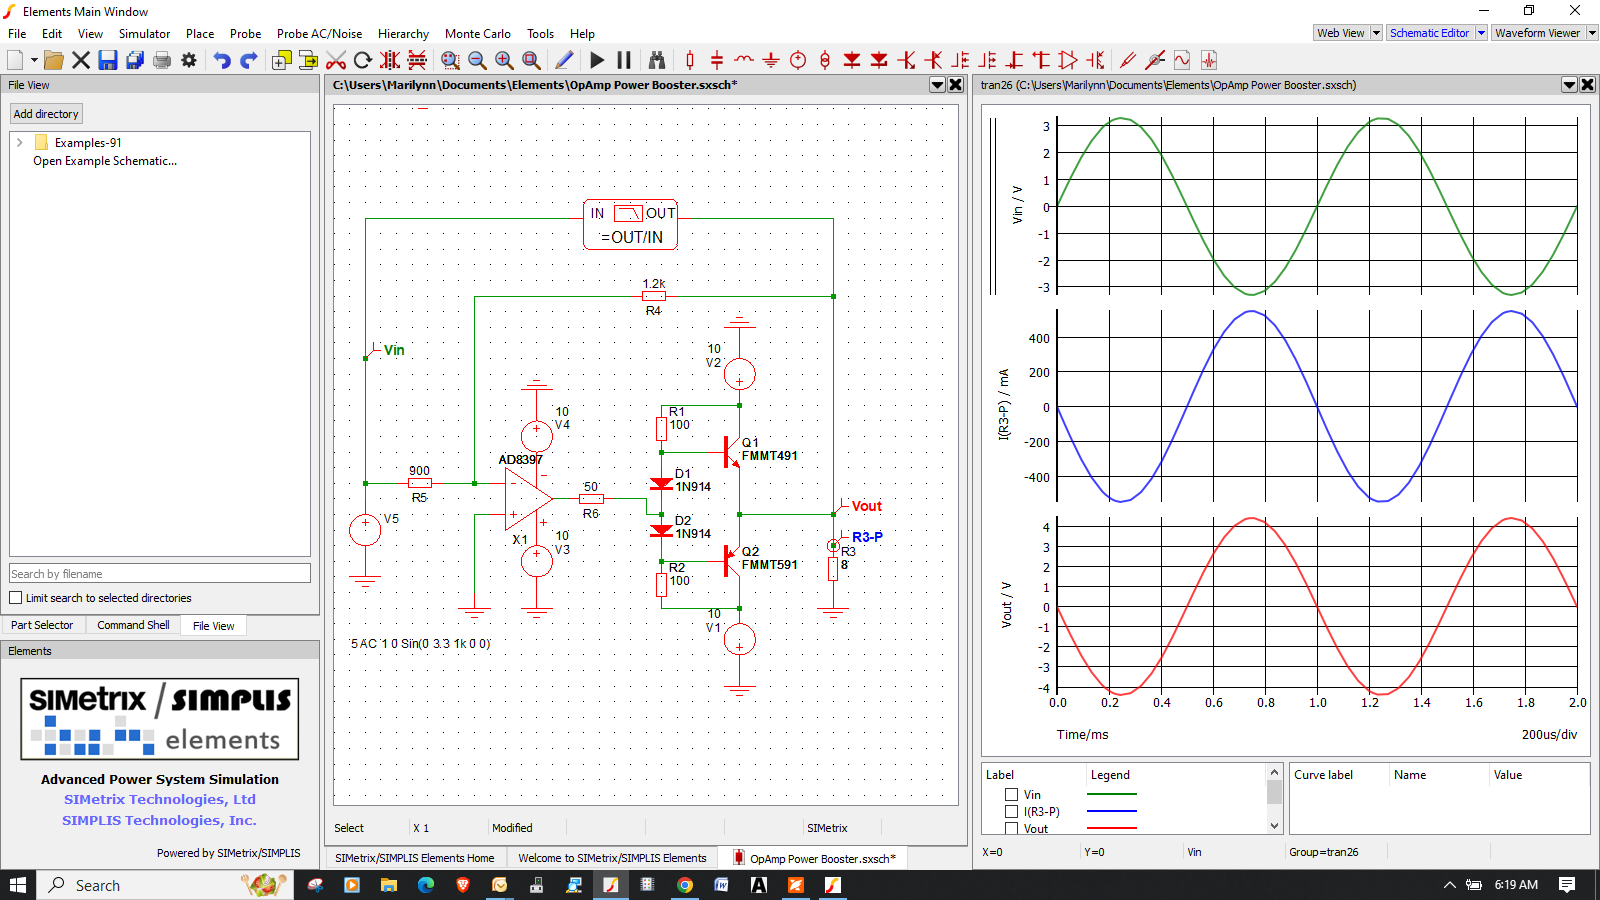The height and width of the screenshot is (900, 1600).
Task: Click Open Example Schematic... link
Action: pyautogui.click(x=105, y=161)
